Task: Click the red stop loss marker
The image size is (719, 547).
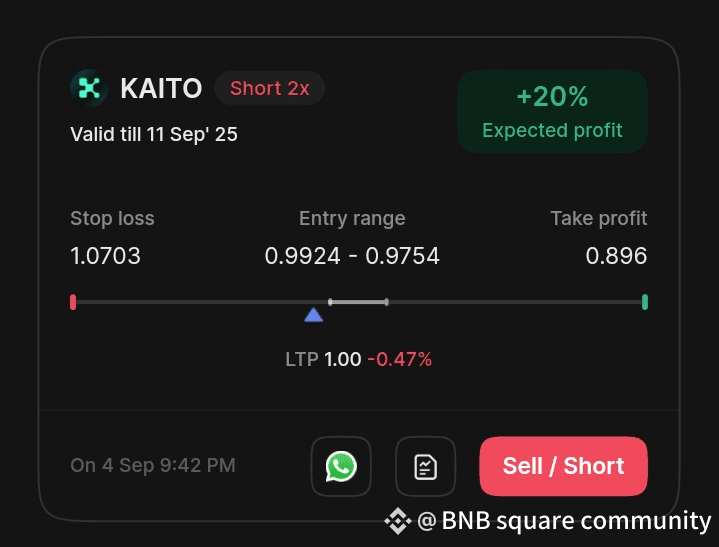Action: click(73, 302)
